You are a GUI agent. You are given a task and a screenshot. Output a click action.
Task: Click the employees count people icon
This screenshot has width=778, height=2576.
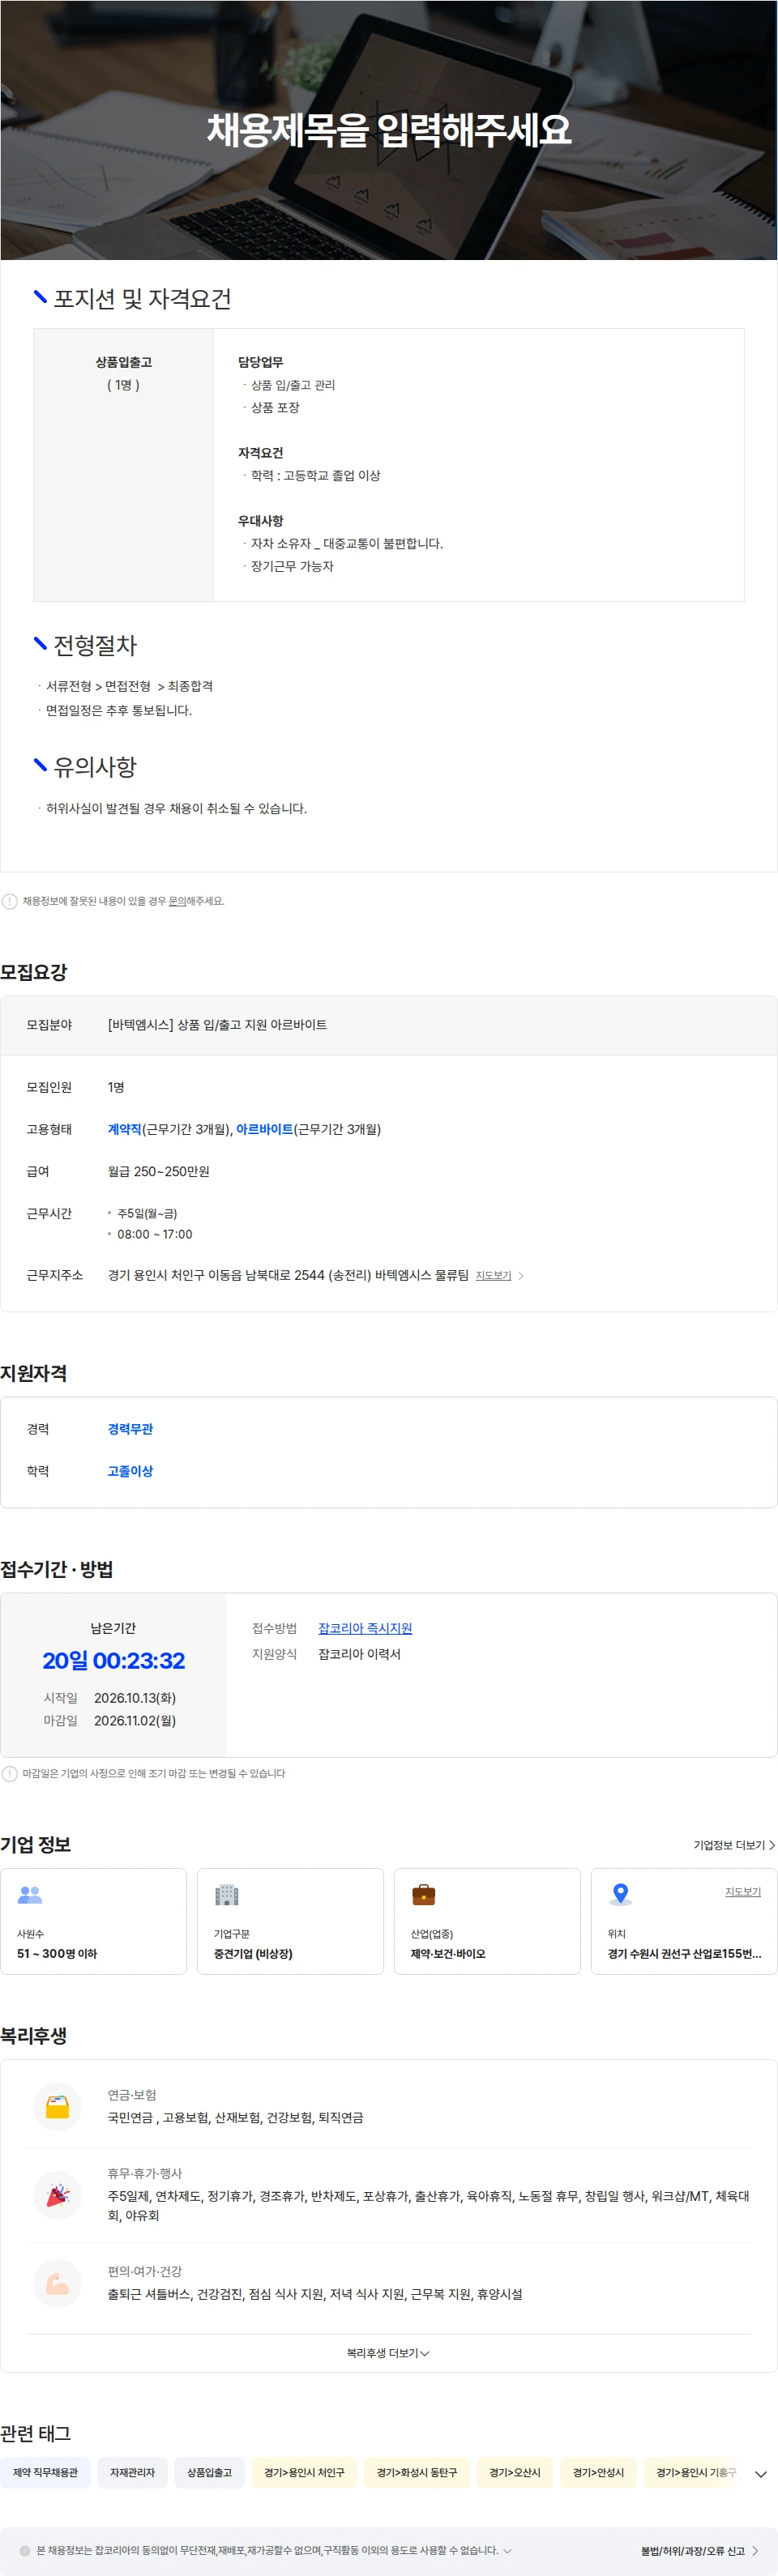coord(30,1894)
